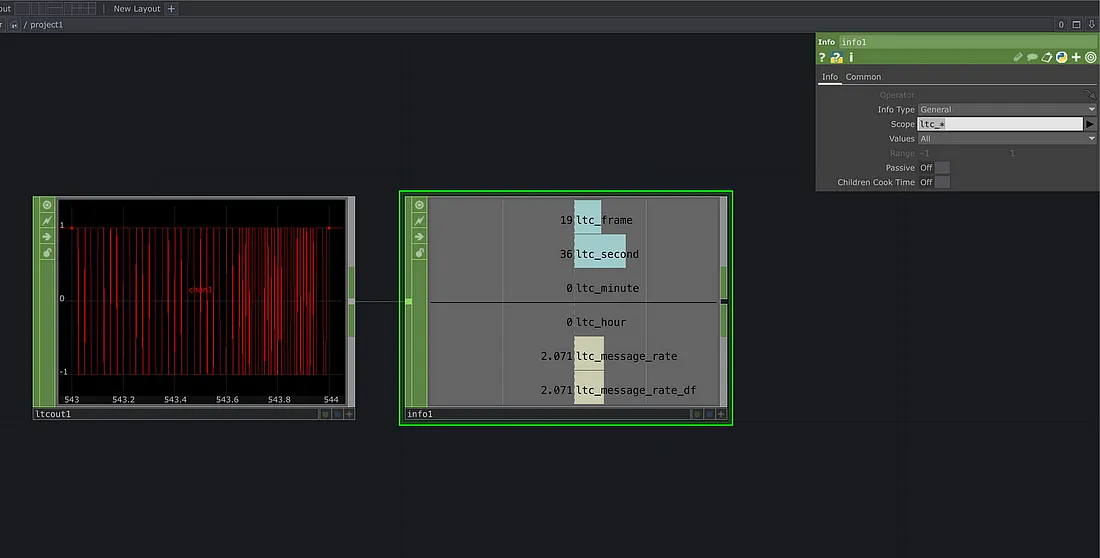The height and width of the screenshot is (558, 1100).
Task: Click the maximize pane icon at top right
Action: point(1076,25)
